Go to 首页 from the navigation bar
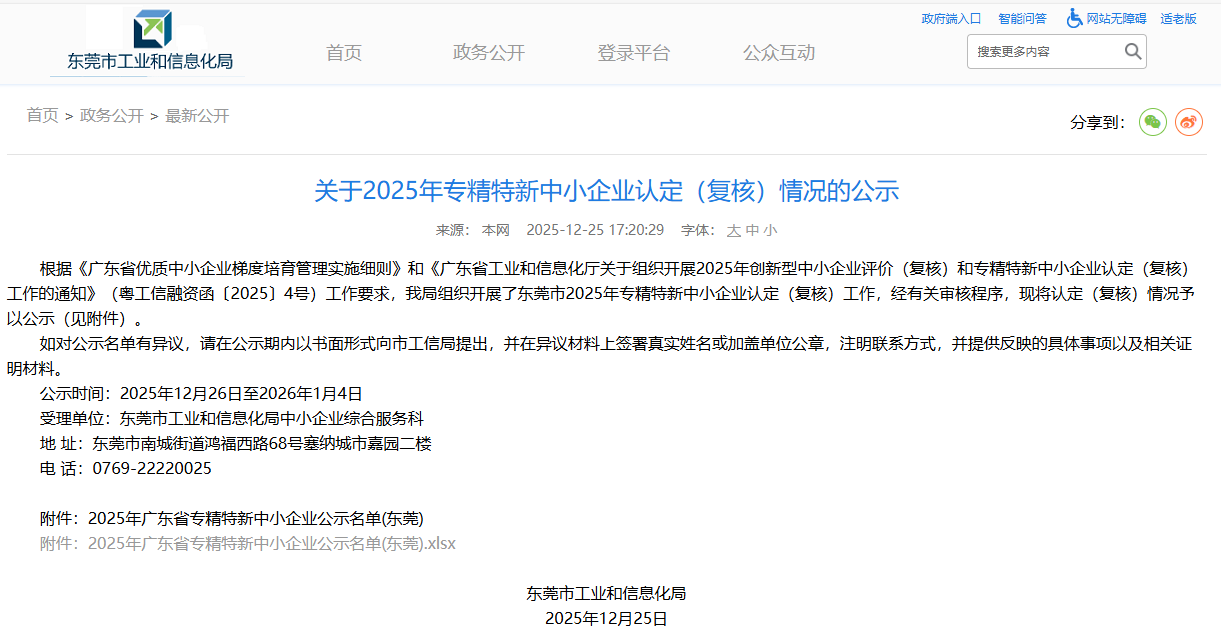 343,52
